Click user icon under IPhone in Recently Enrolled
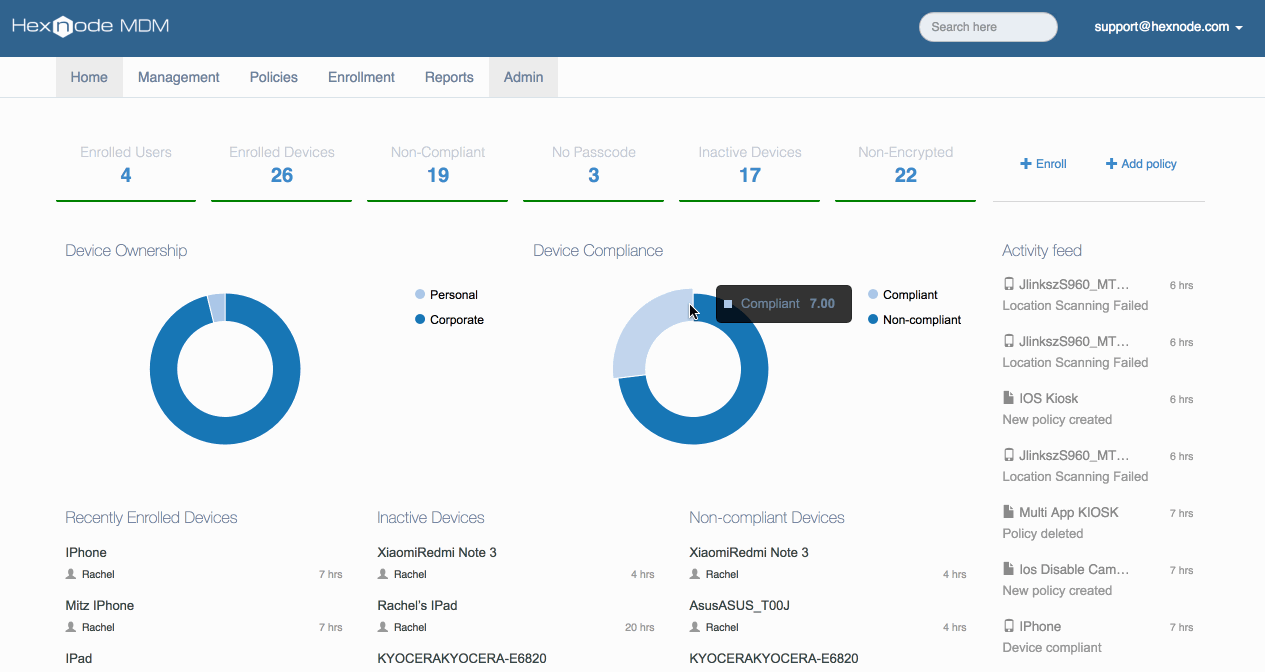 71,574
